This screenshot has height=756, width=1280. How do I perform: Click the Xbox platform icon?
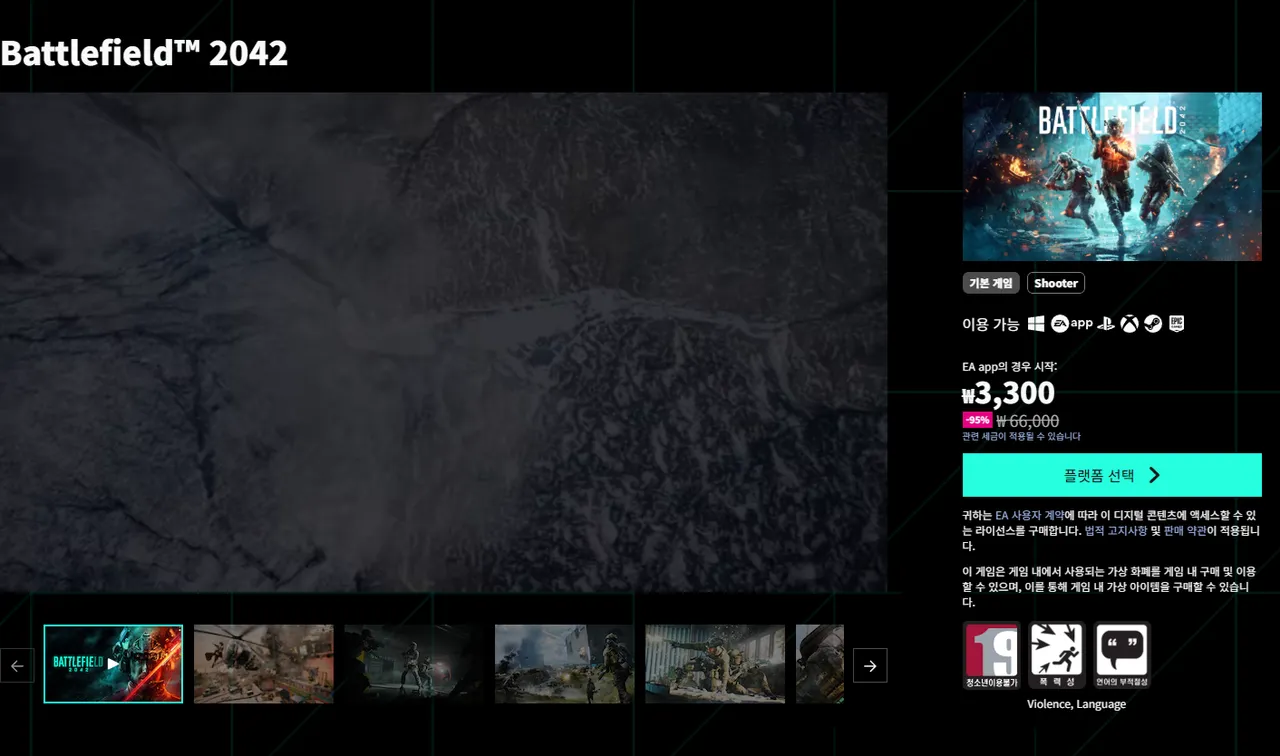point(1130,324)
